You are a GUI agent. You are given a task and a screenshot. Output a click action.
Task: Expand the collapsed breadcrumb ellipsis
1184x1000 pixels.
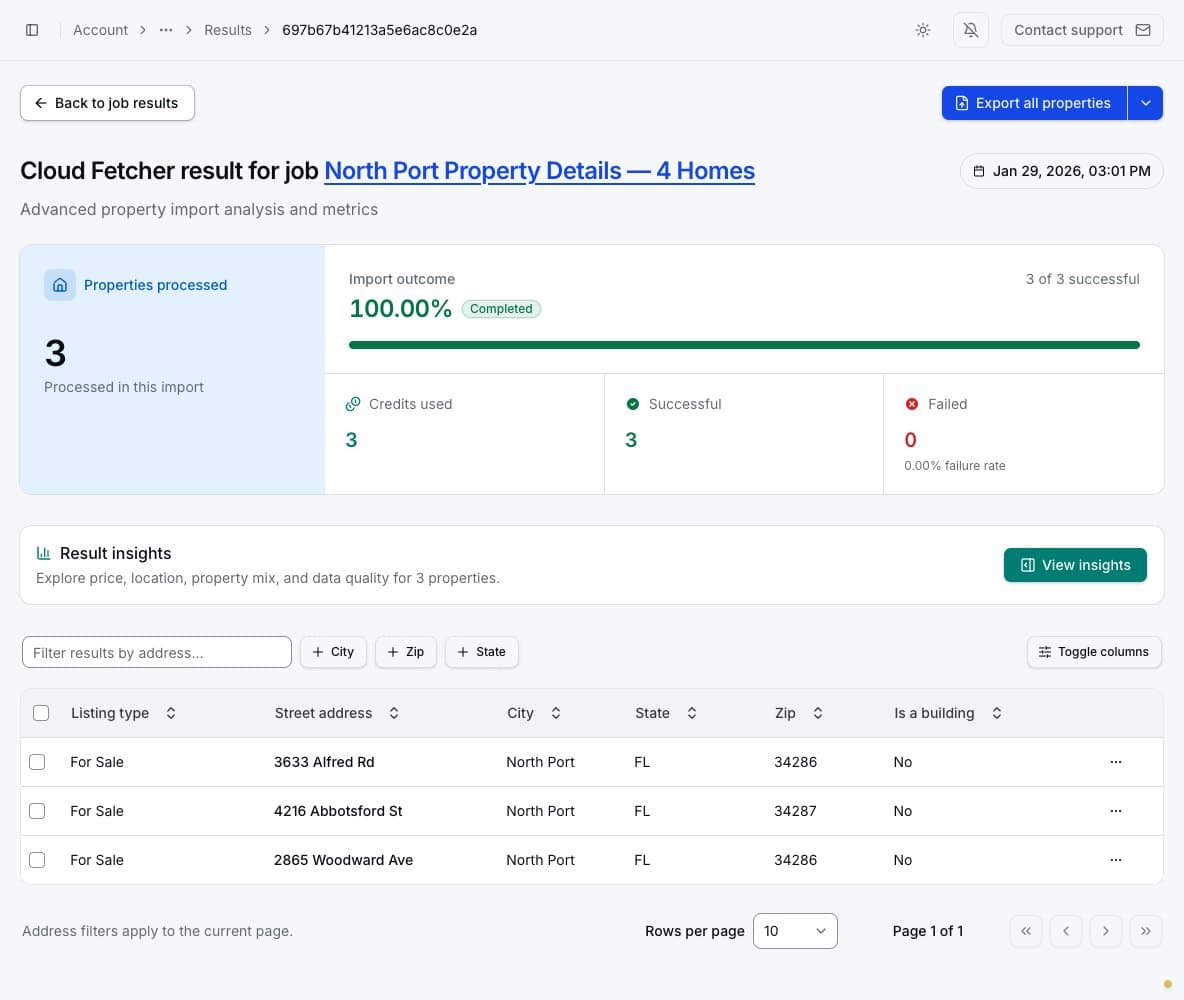click(166, 30)
